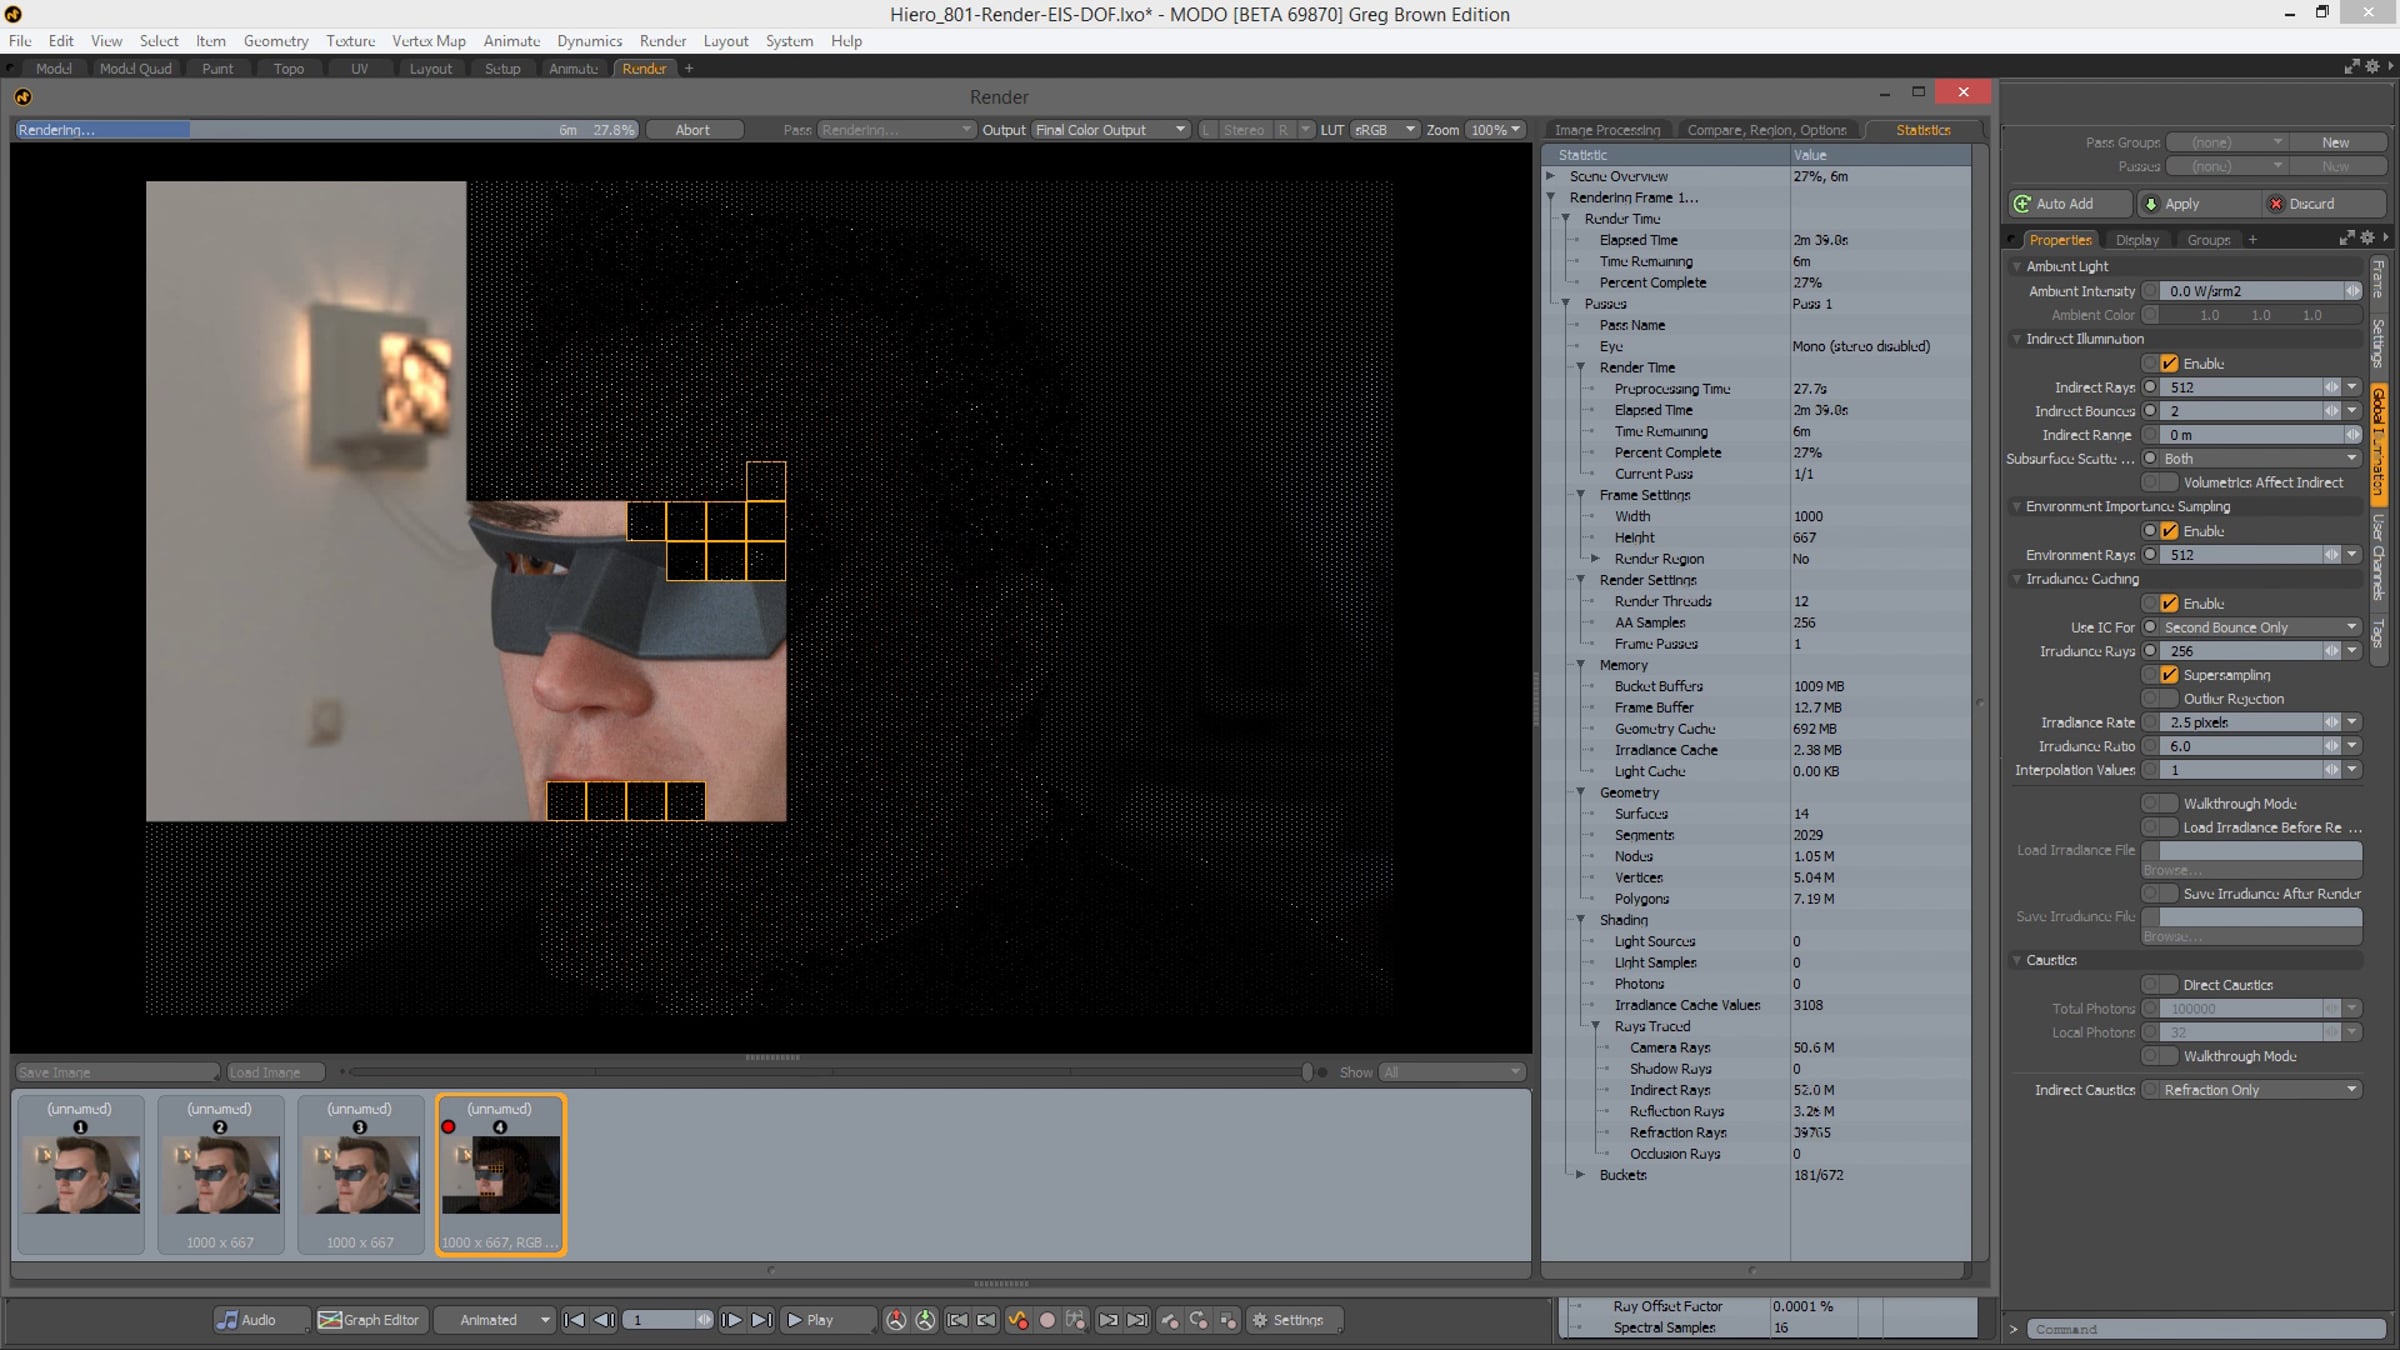Click the Auto Add button

(2070, 204)
